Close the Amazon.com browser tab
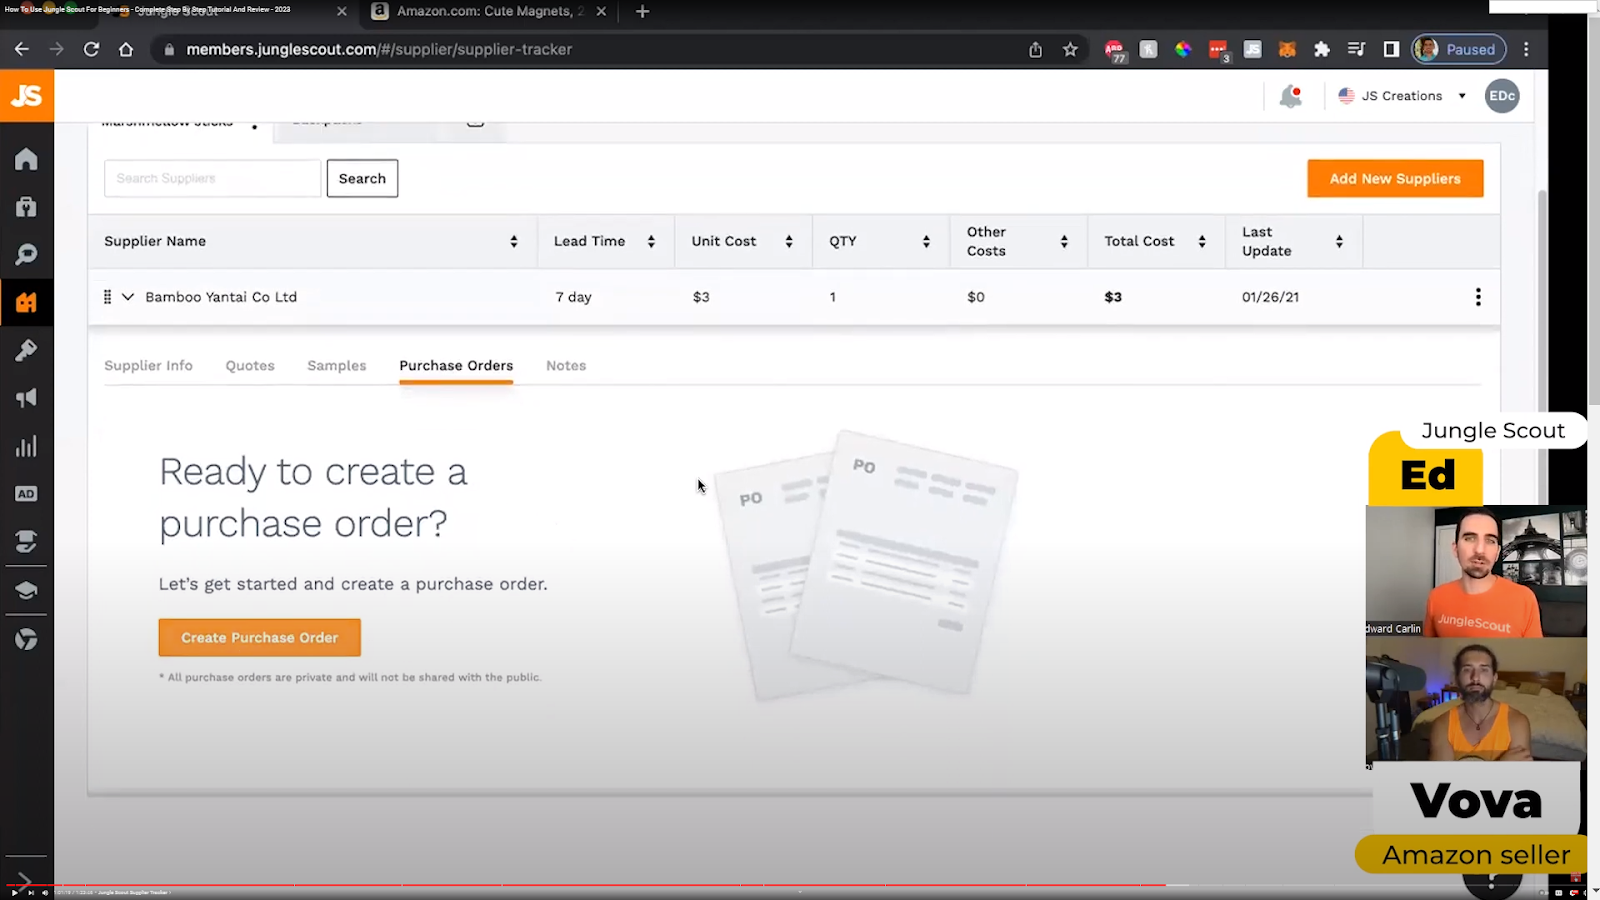The height and width of the screenshot is (900, 1600). tap(601, 12)
